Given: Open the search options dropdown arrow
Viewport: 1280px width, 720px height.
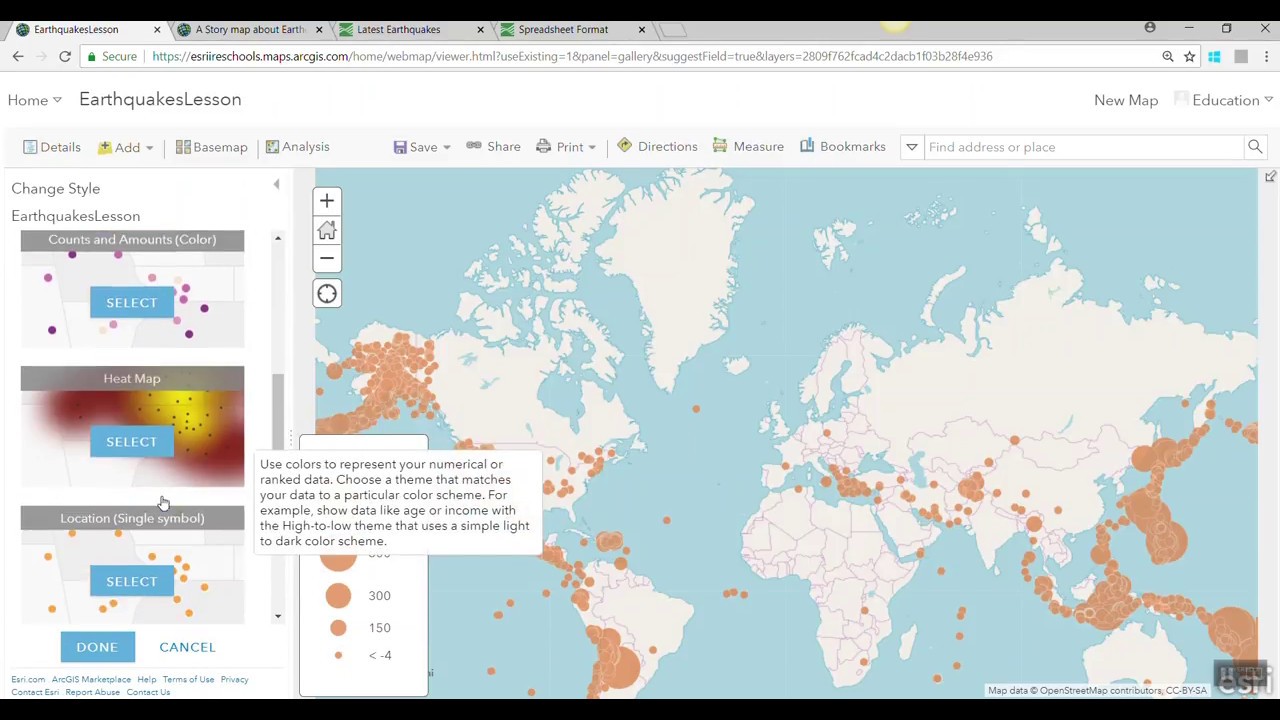Looking at the screenshot, I should point(912,147).
